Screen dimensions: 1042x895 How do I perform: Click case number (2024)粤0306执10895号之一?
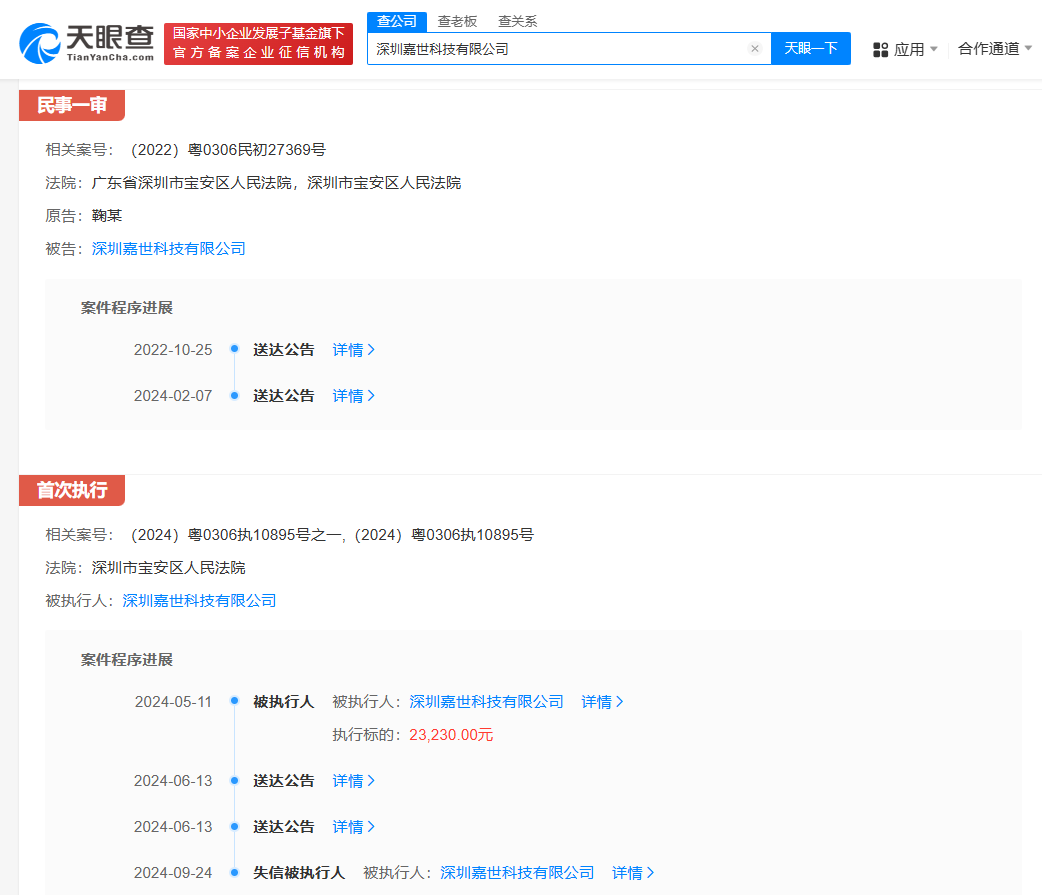pos(237,535)
